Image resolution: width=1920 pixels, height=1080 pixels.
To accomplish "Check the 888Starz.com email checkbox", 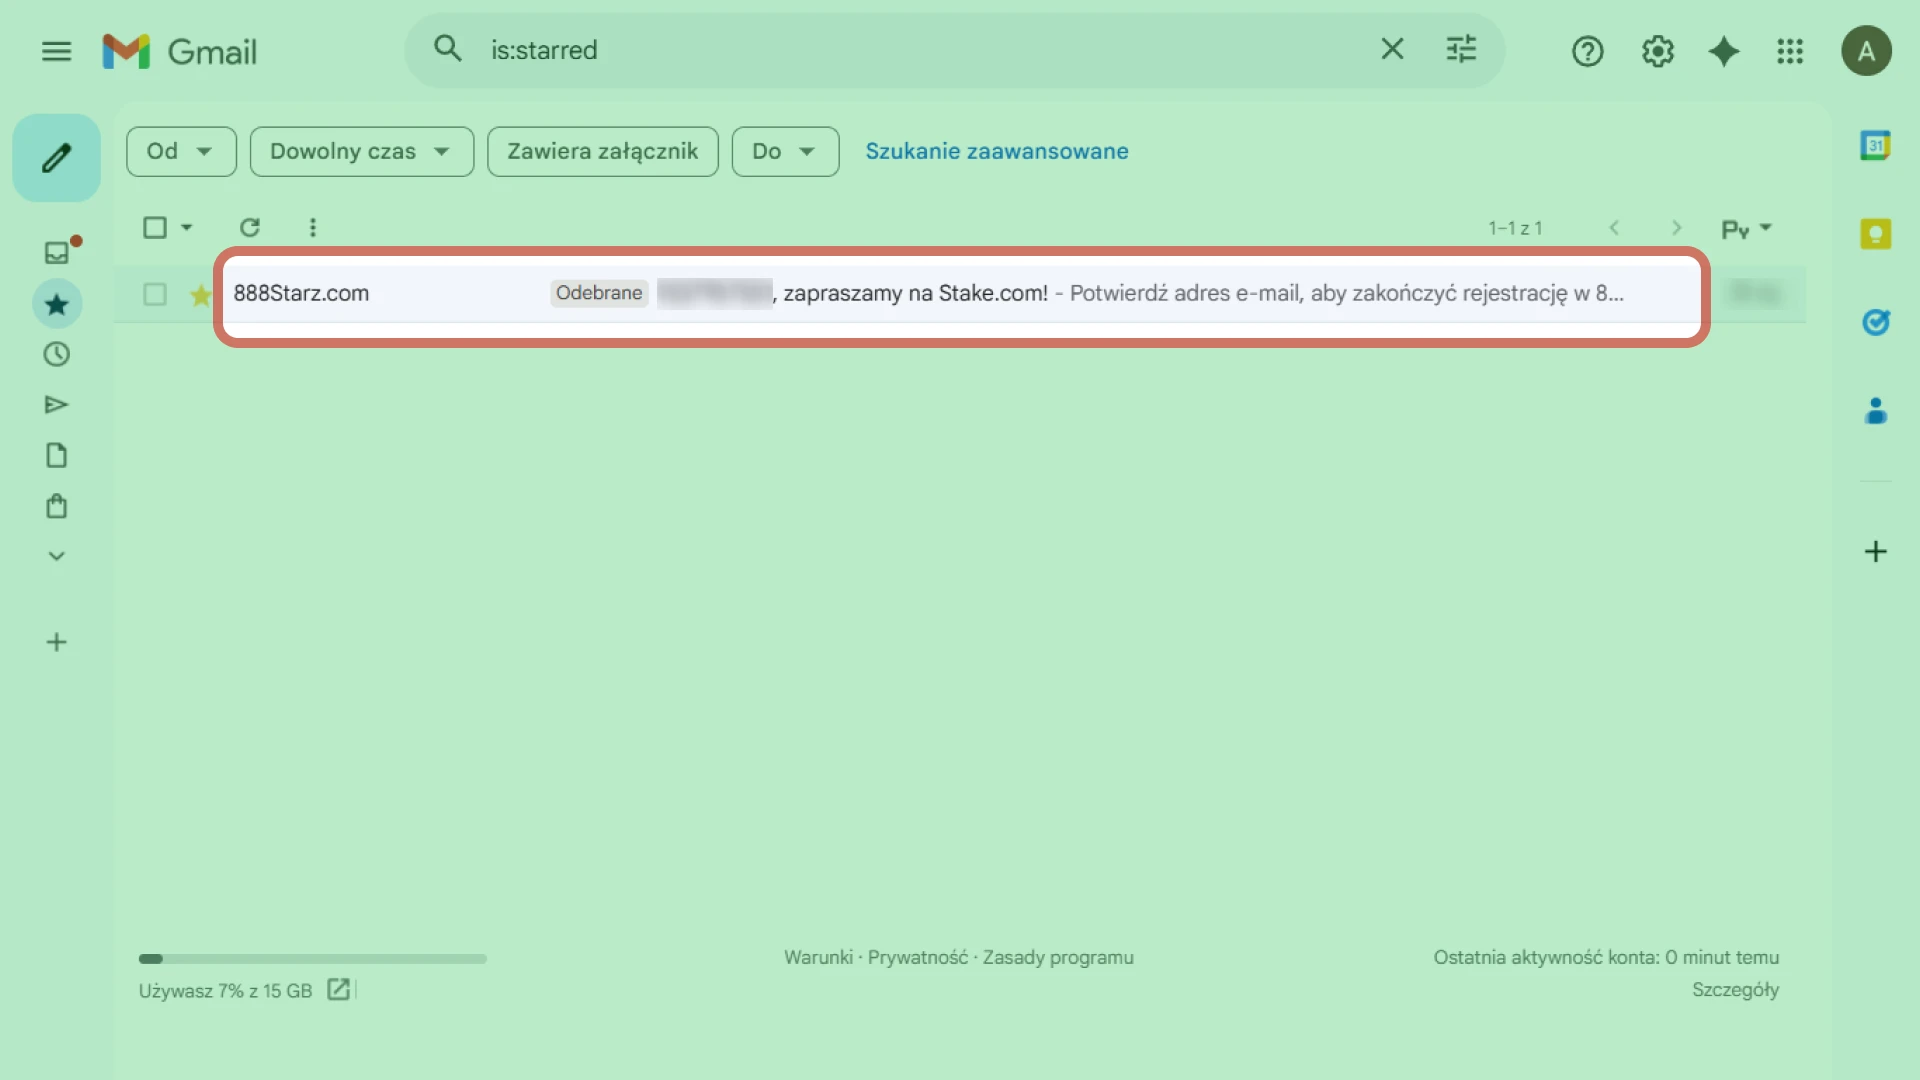I will (155, 294).
